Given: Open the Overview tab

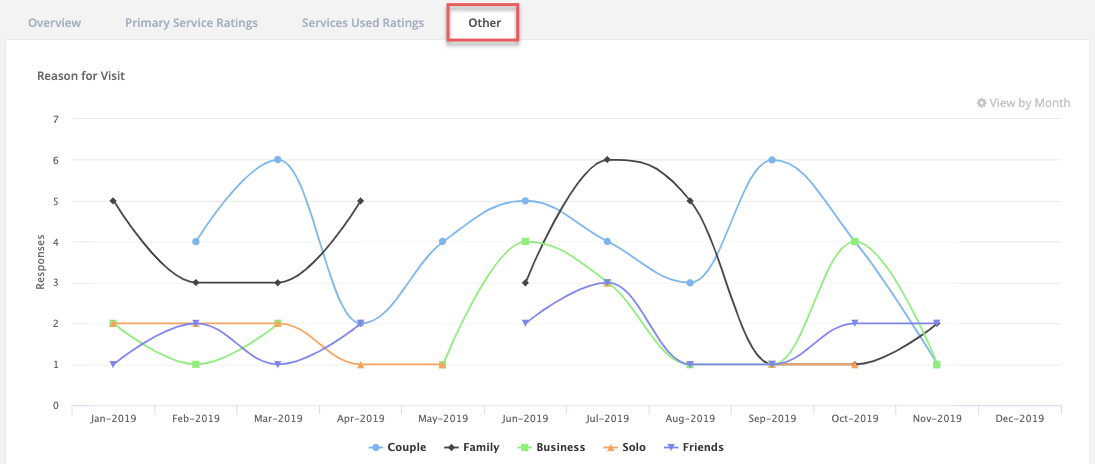Looking at the screenshot, I should (54, 22).
